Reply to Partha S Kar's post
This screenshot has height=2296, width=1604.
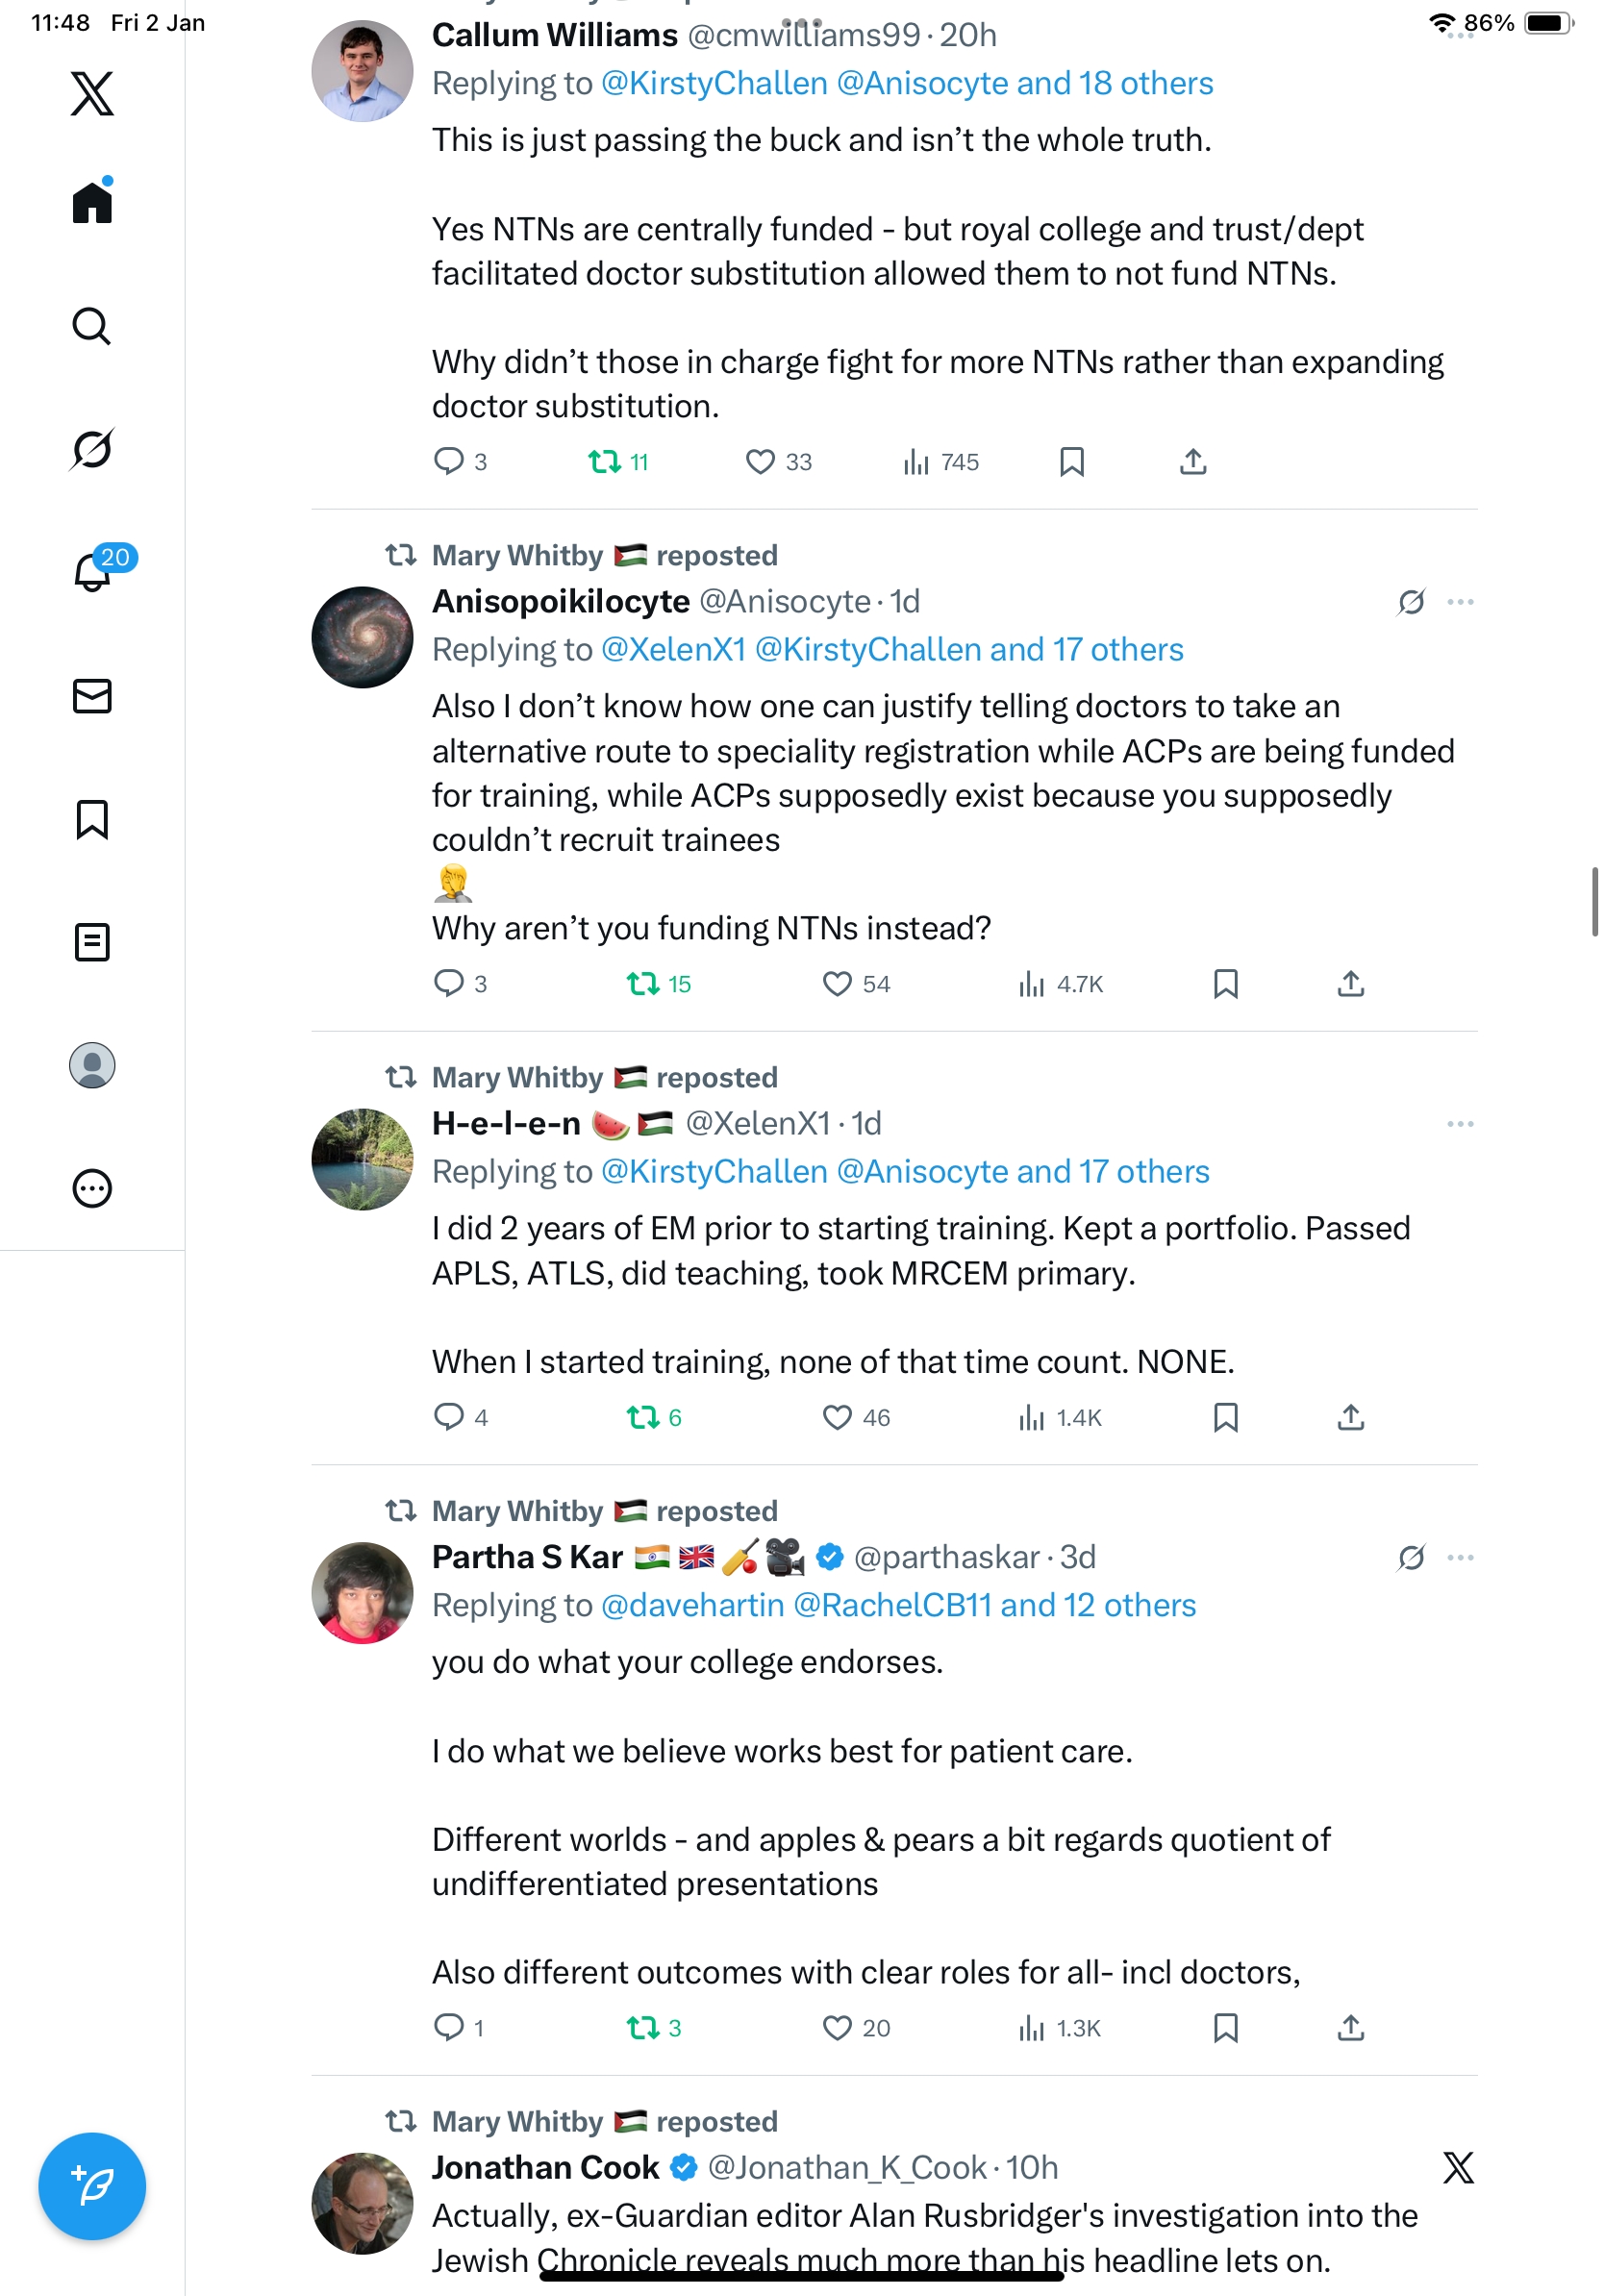click(448, 2027)
